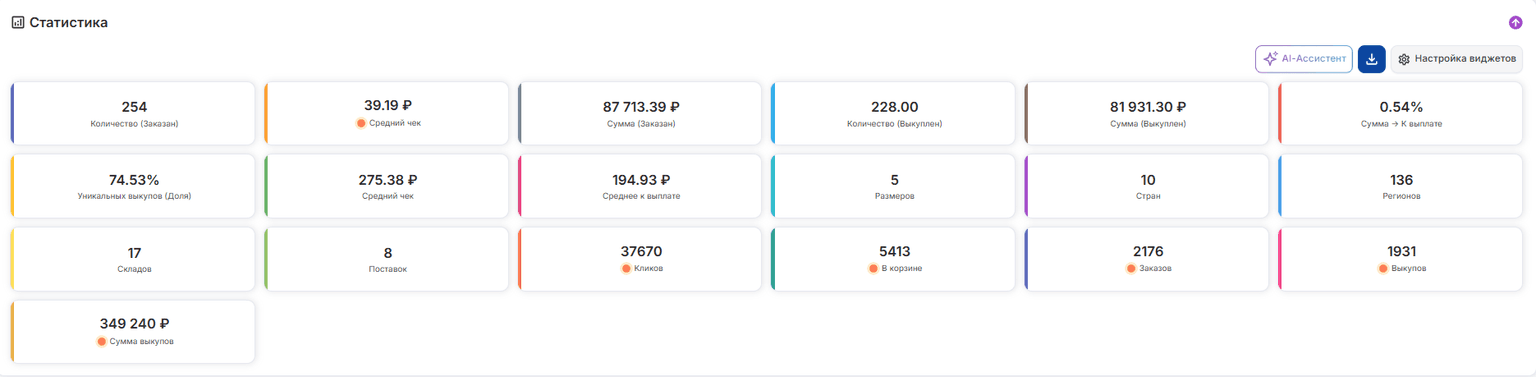Click orange dot beside Заказов label
1536x377 pixels.
click(1131, 269)
